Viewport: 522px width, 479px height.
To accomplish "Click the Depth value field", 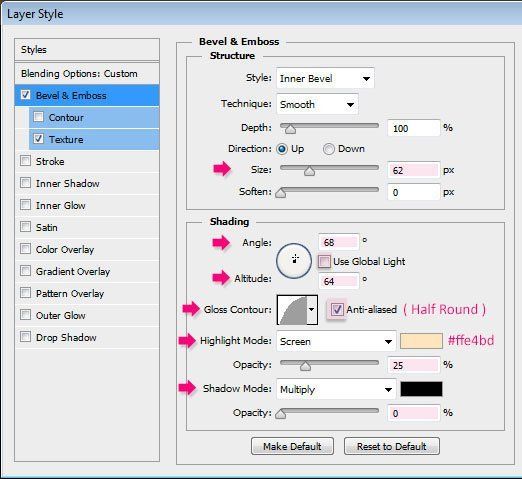I will point(414,128).
